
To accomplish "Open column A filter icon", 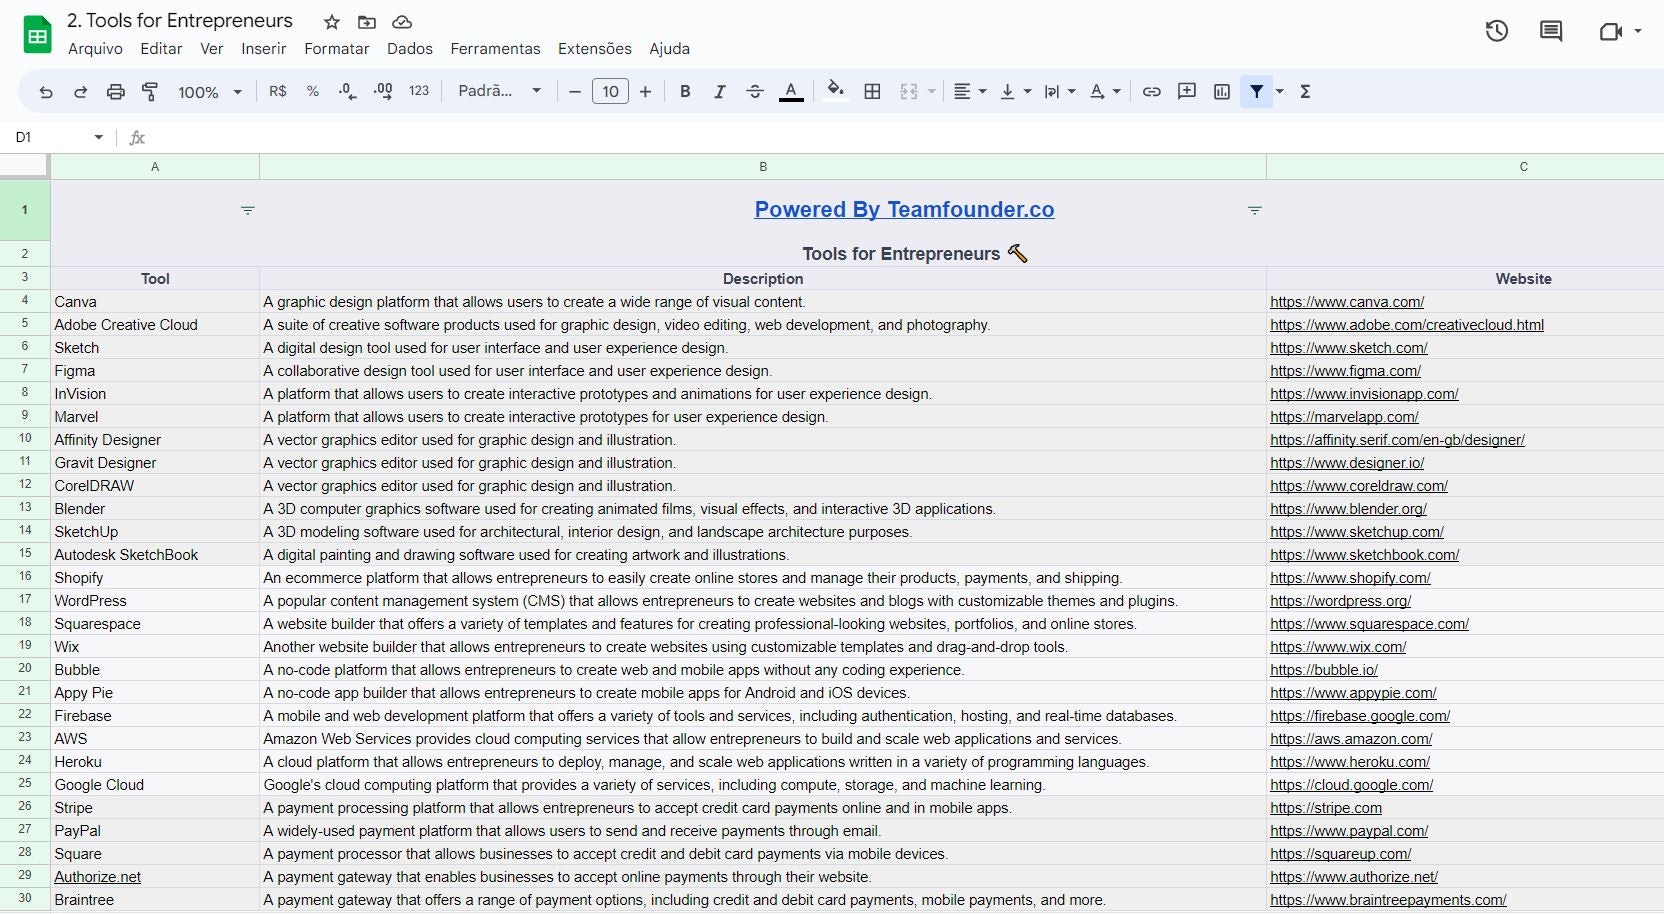I will coord(248,210).
